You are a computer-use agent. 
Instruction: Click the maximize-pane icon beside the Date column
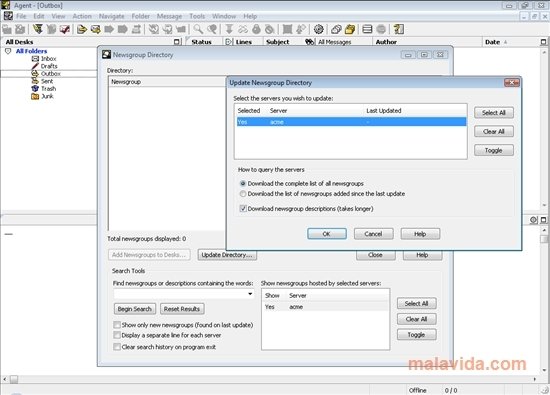[543, 42]
